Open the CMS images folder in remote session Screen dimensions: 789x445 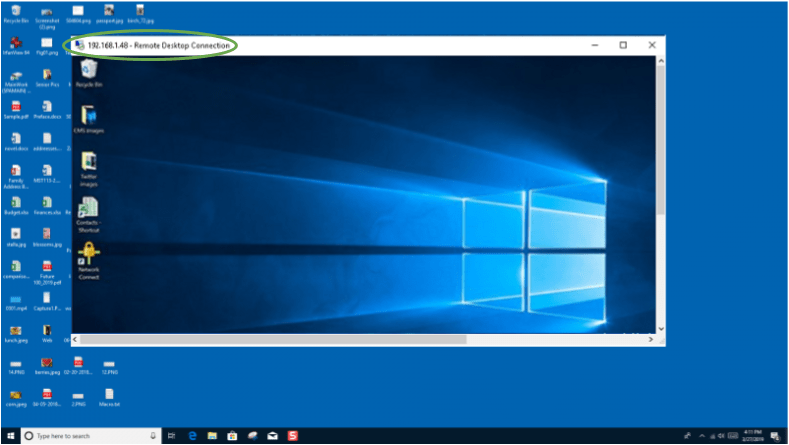point(89,119)
